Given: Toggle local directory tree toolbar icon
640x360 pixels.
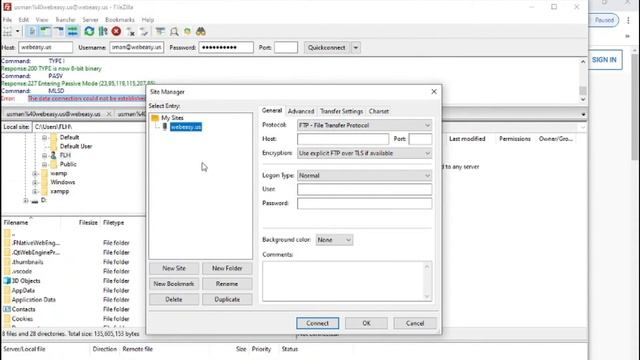Looking at the screenshot, I should click(45, 31).
